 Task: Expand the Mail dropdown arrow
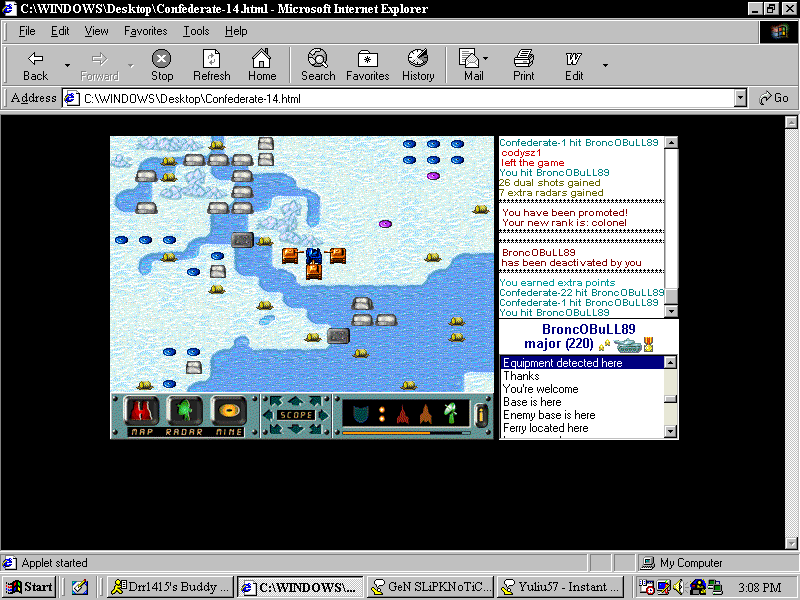point(485,59)
